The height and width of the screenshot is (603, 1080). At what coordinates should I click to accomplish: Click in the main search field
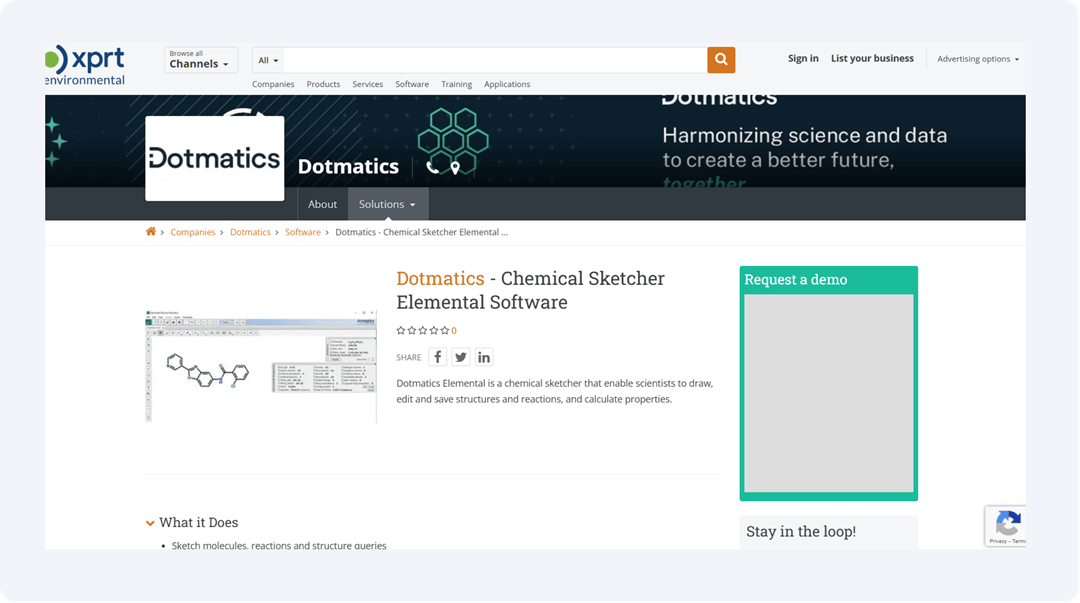pyautogui.click(x=495, y=60)
